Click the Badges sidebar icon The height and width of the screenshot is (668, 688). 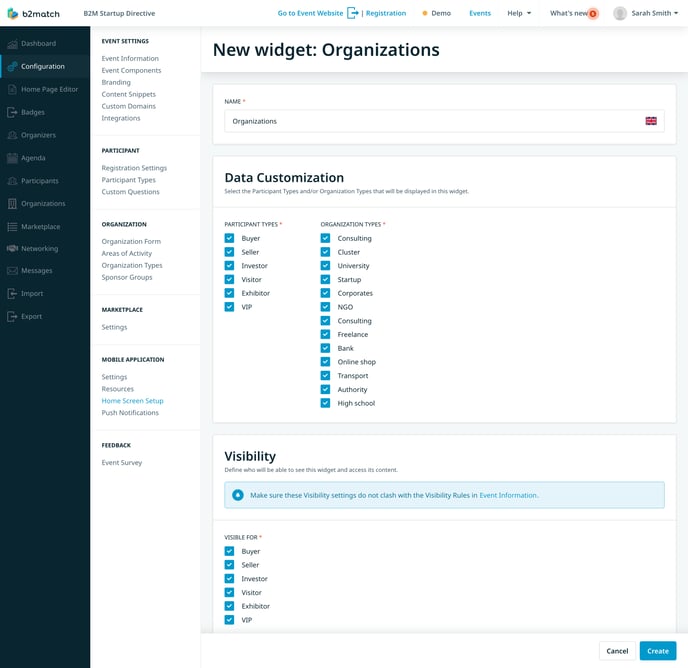[x=12, y=112]
